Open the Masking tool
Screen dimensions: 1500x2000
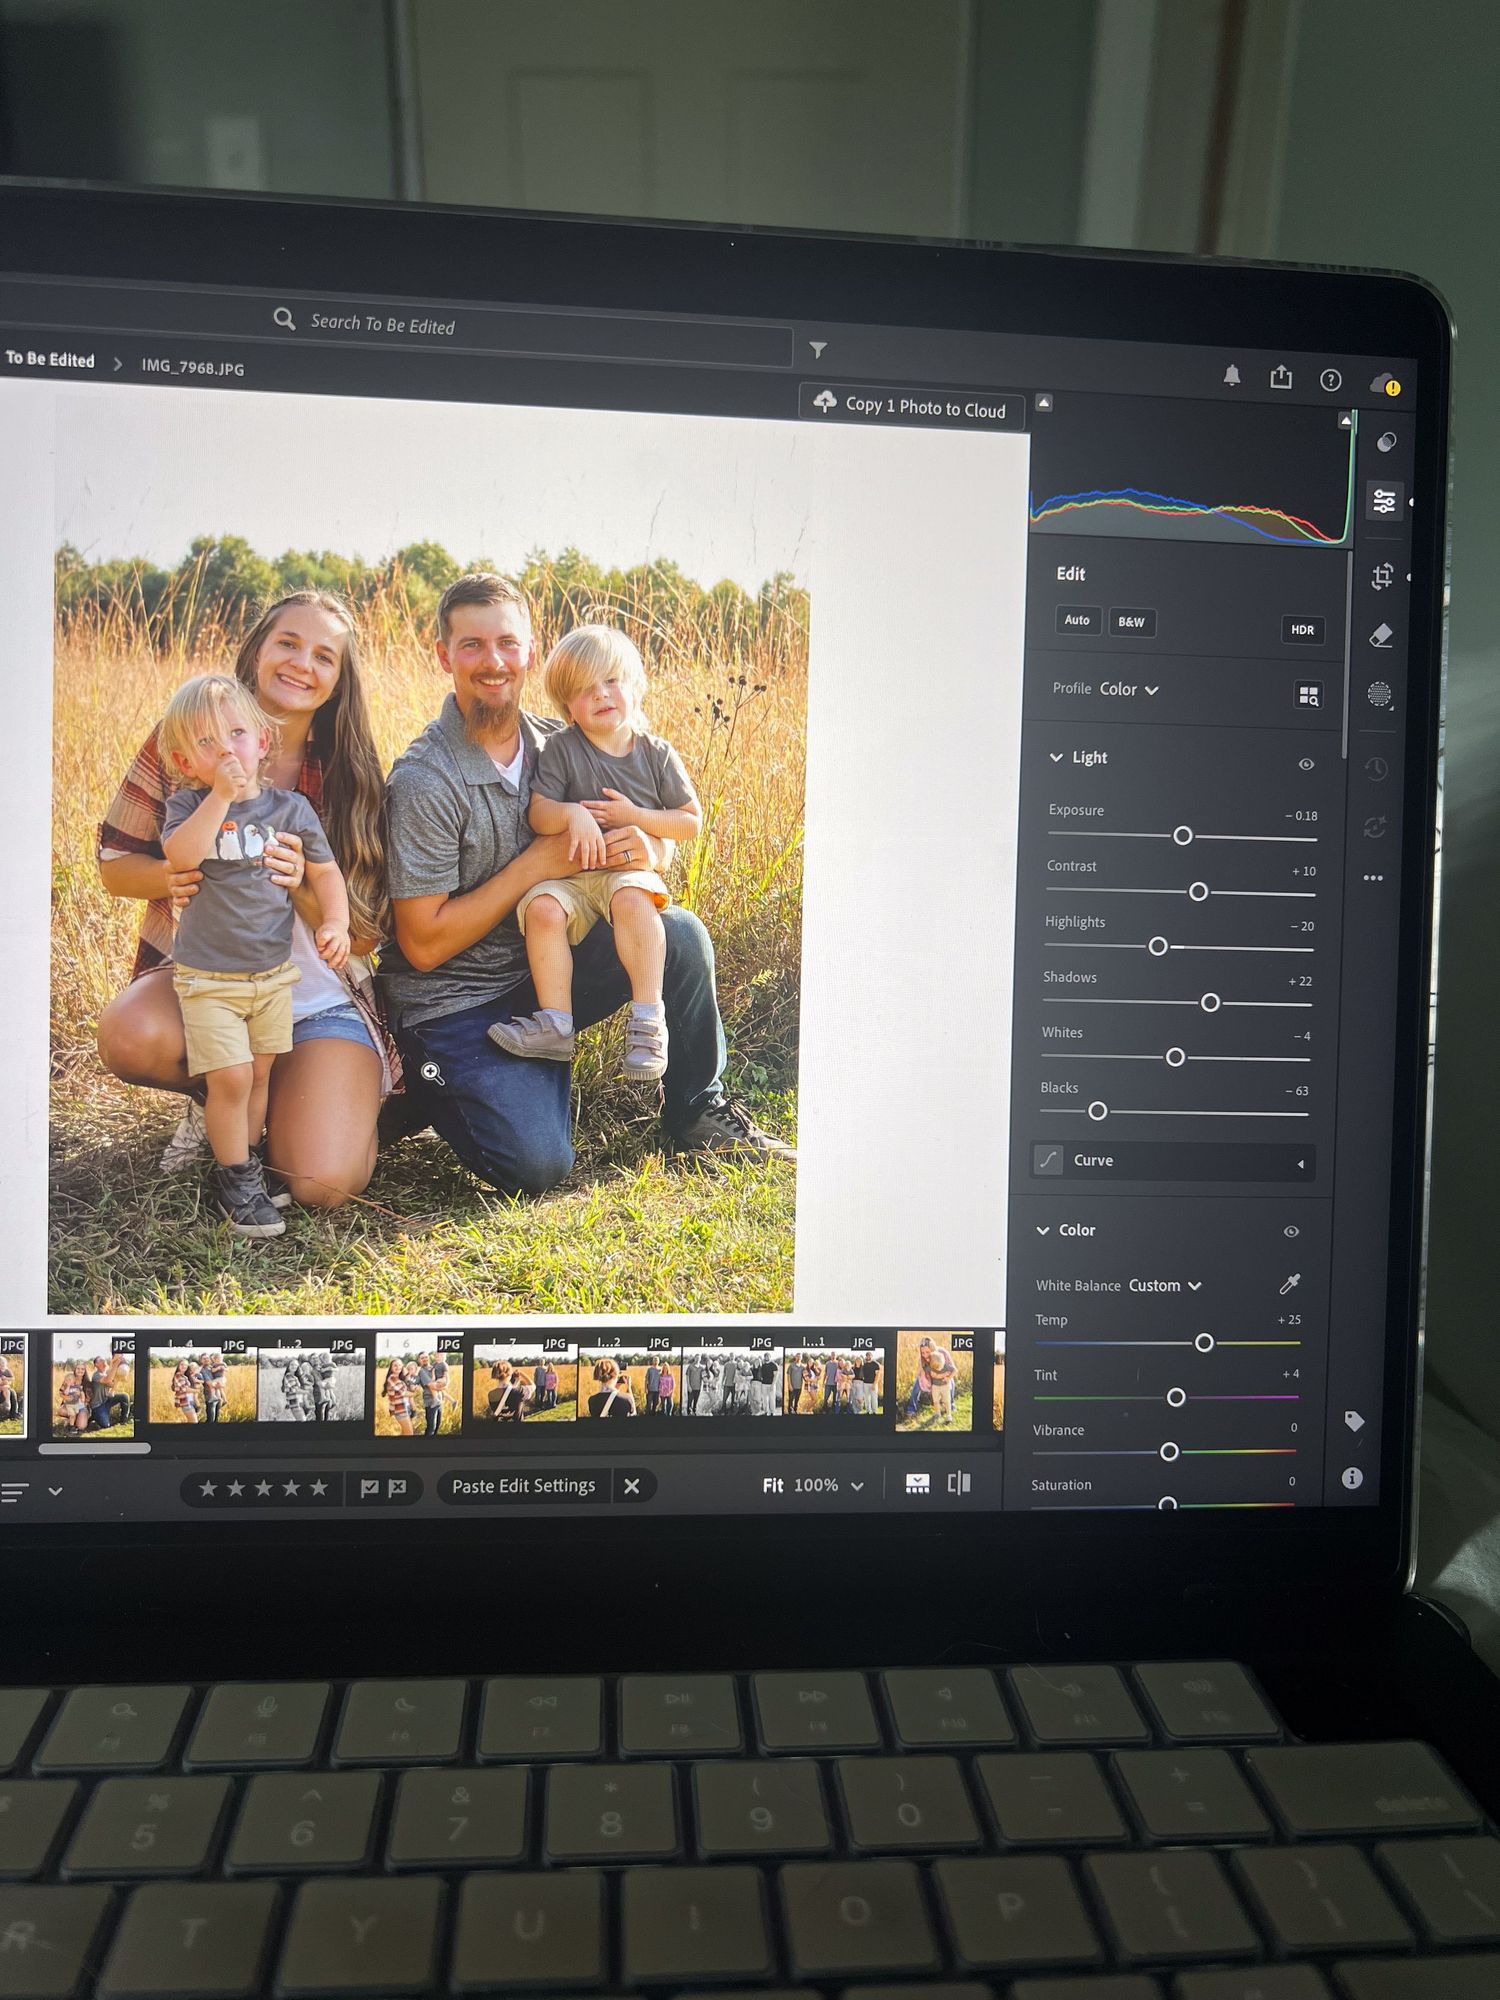pos(1379,694)
